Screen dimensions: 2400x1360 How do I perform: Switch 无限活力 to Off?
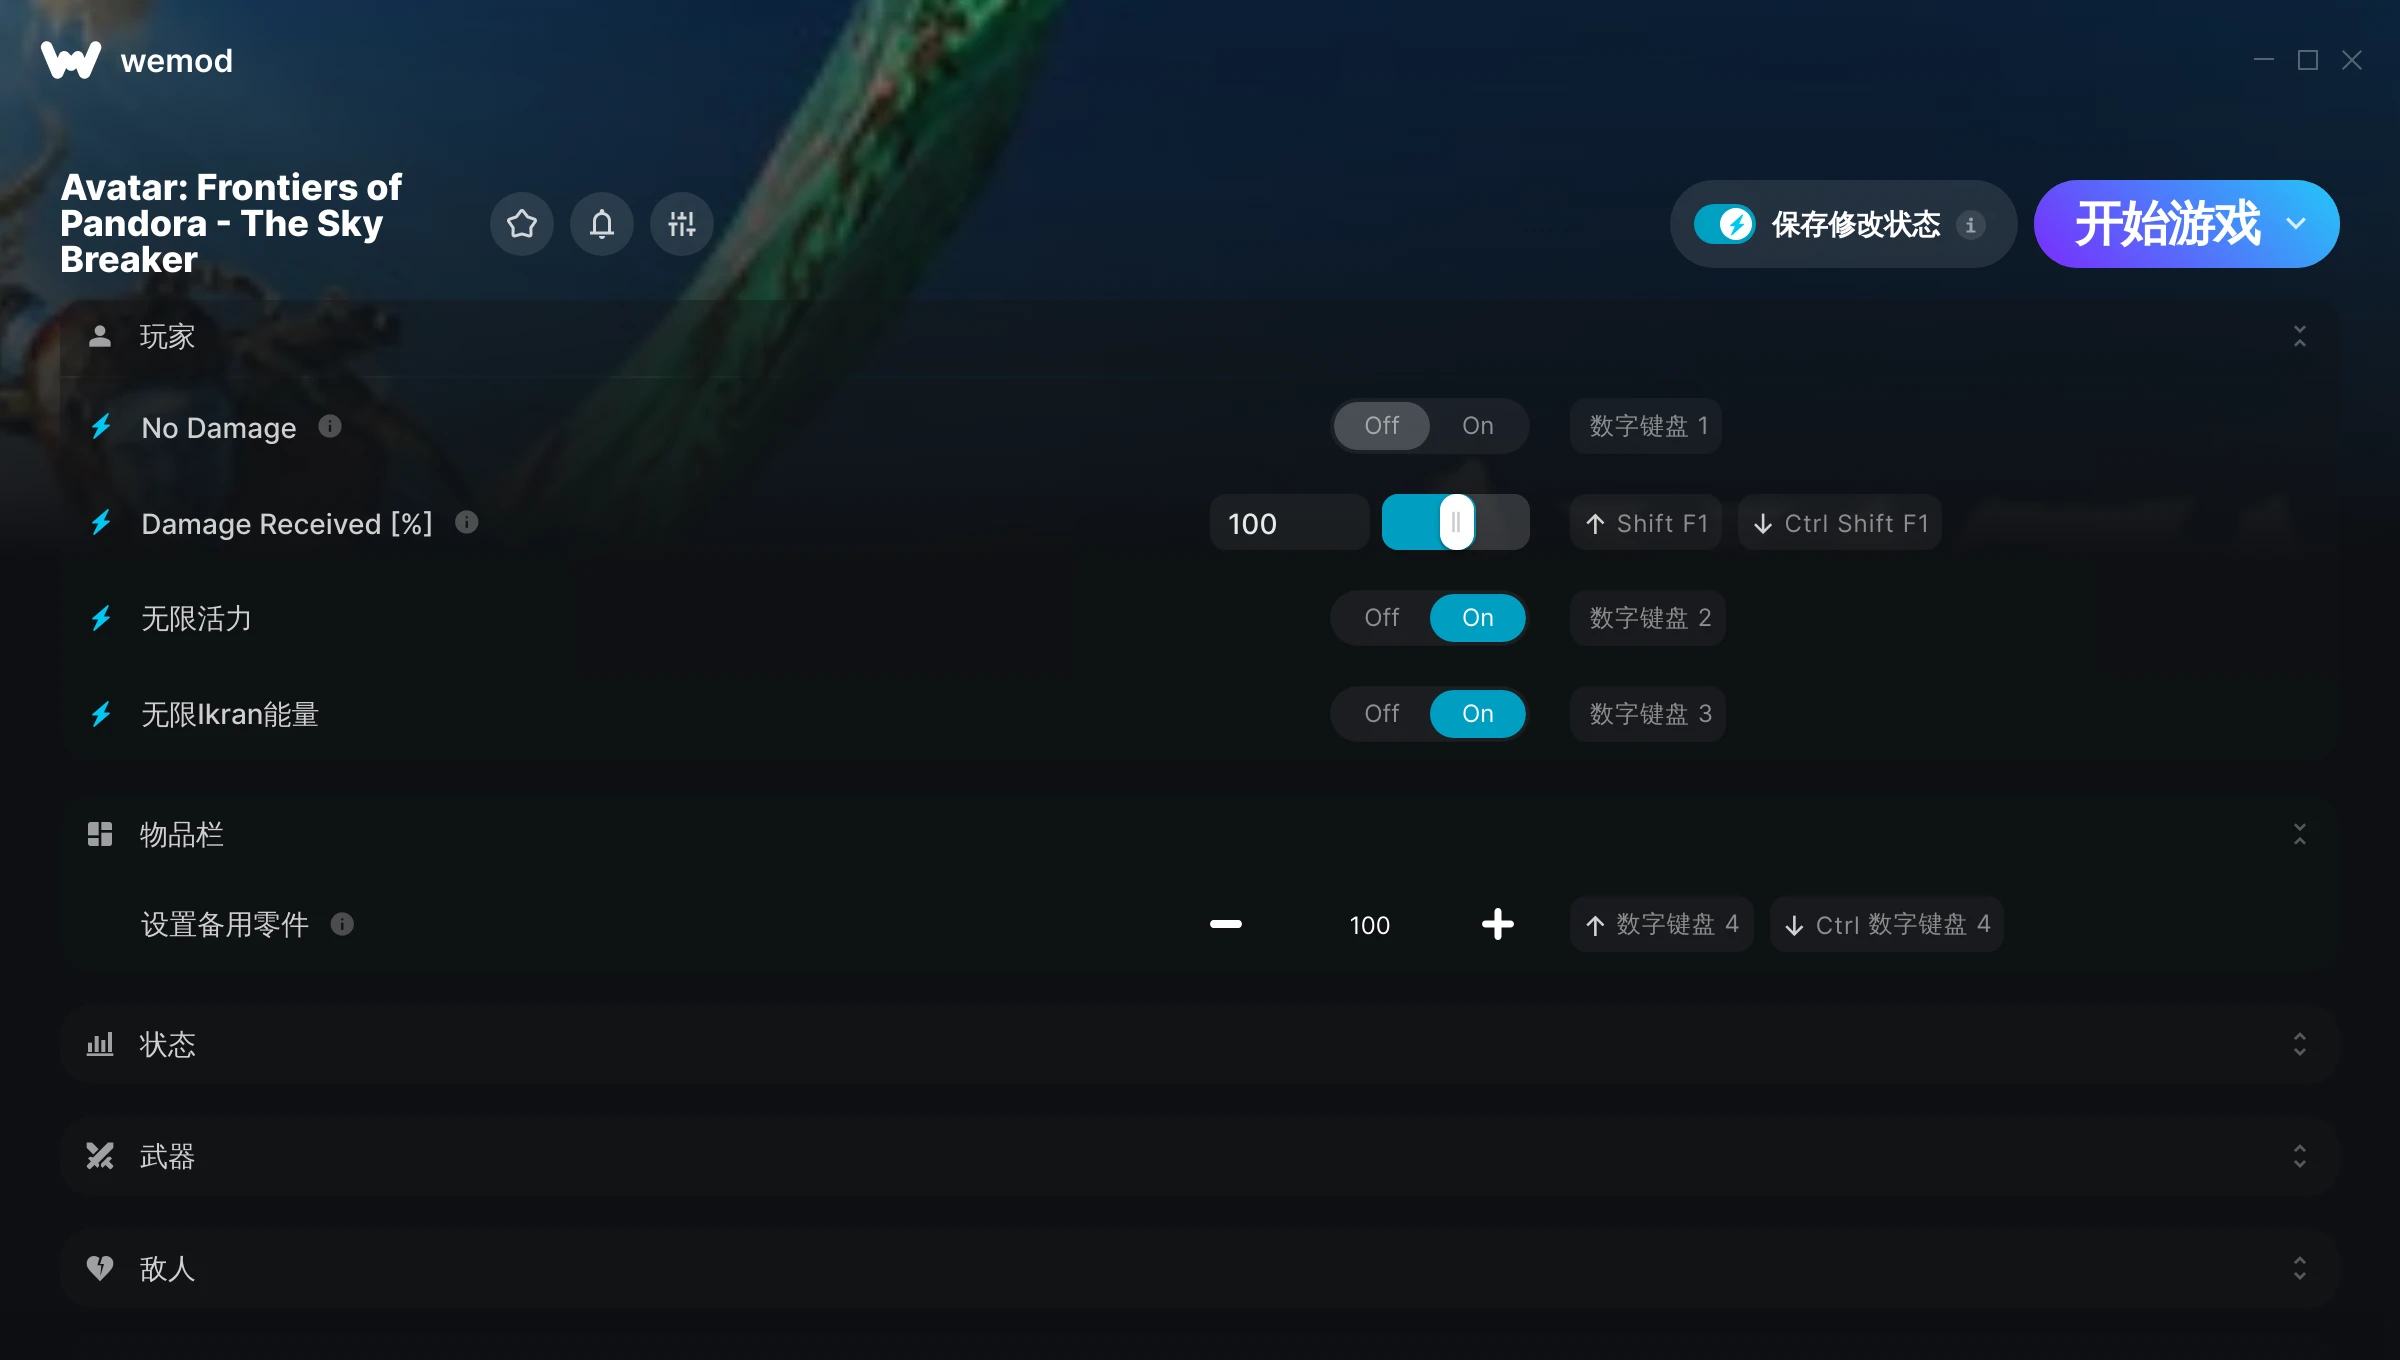[x=1382, y=618]
